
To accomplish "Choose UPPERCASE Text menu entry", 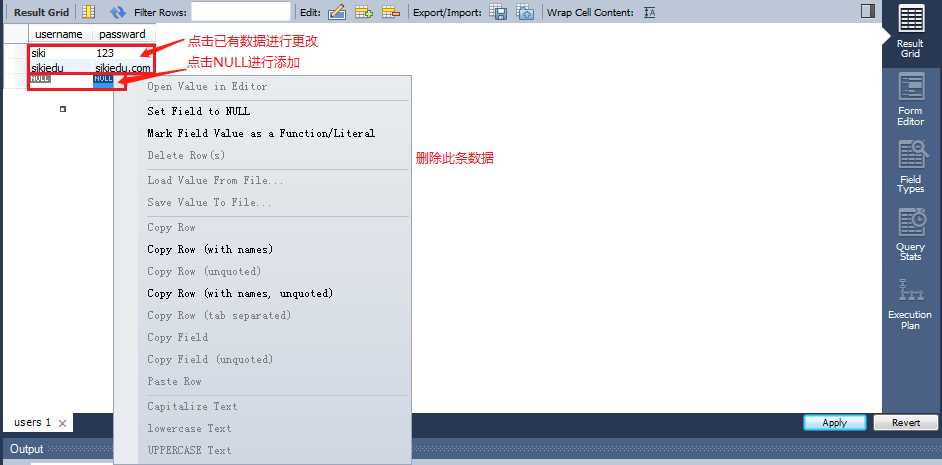I will pyautogui.click(x=189, y=450).
